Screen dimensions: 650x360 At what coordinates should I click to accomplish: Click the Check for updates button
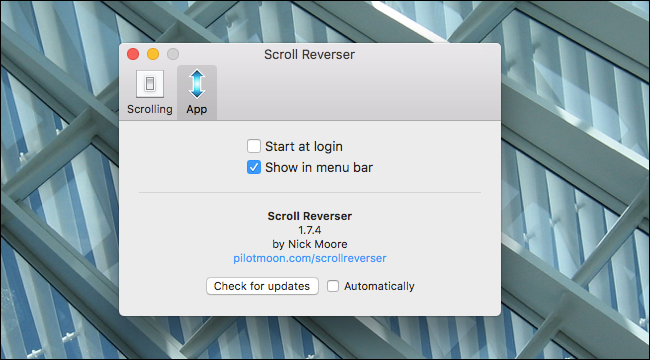click(x=262, y=286)
